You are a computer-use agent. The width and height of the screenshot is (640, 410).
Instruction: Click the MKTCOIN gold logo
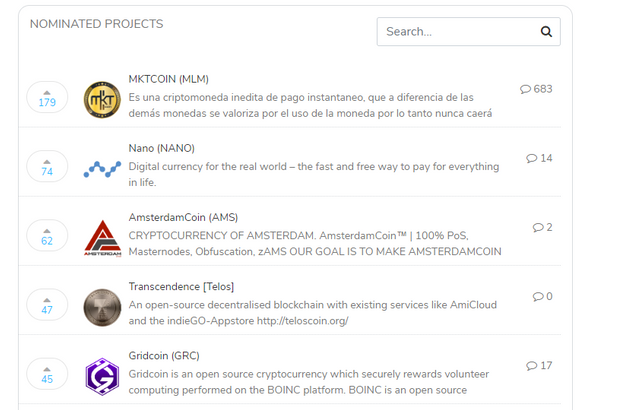[x=102, y=98]
